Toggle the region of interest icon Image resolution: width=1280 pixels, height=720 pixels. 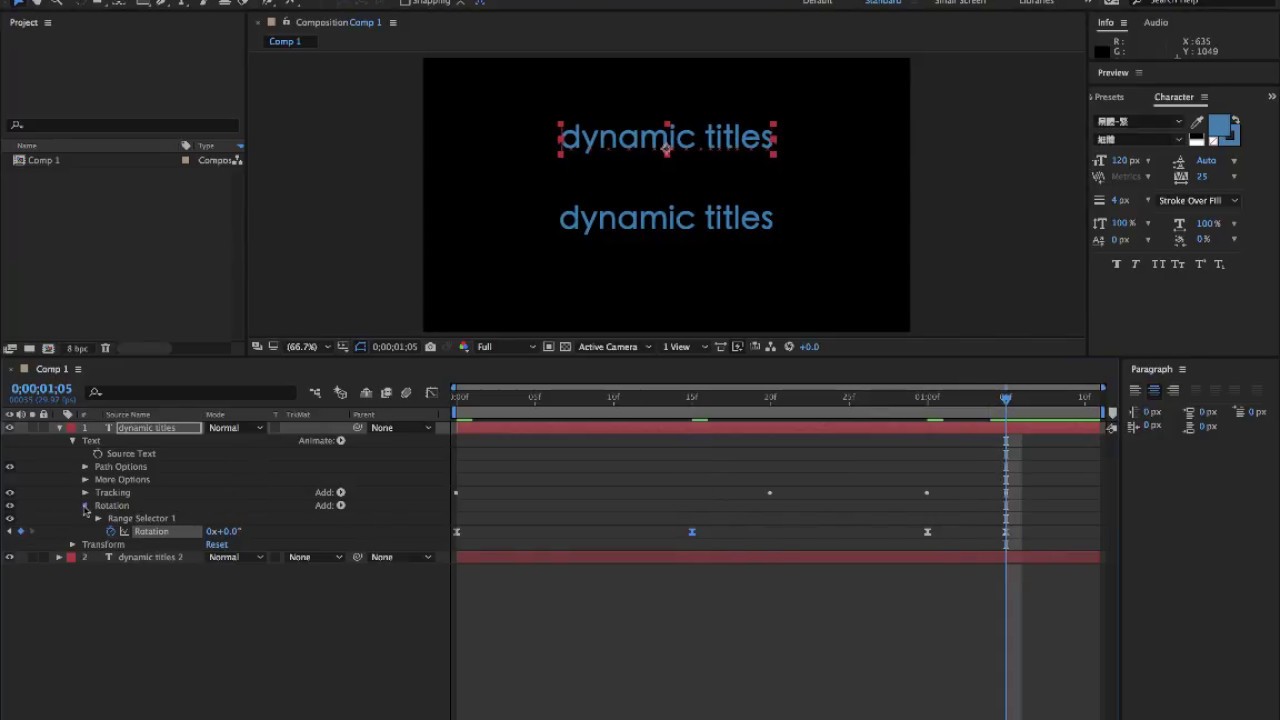pyautogui.click(x=548, y=347)
